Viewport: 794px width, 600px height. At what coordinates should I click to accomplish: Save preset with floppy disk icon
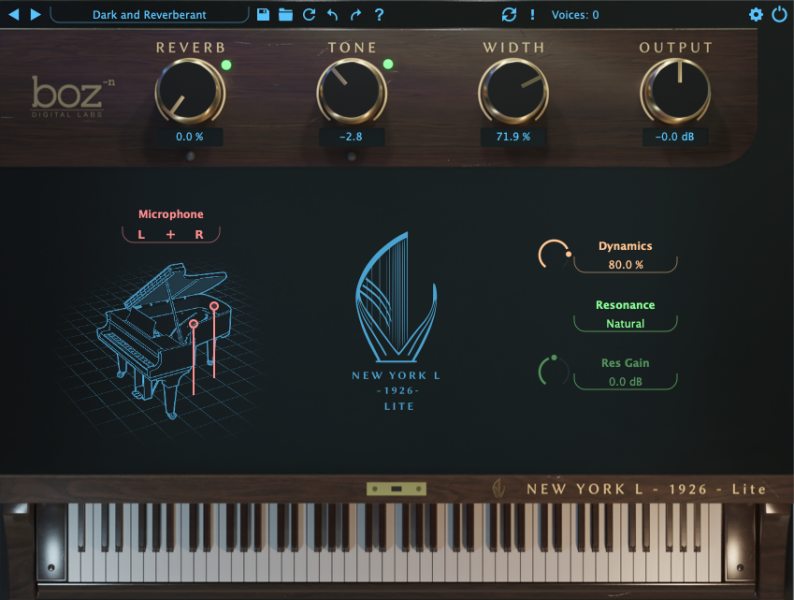[263, 14]
